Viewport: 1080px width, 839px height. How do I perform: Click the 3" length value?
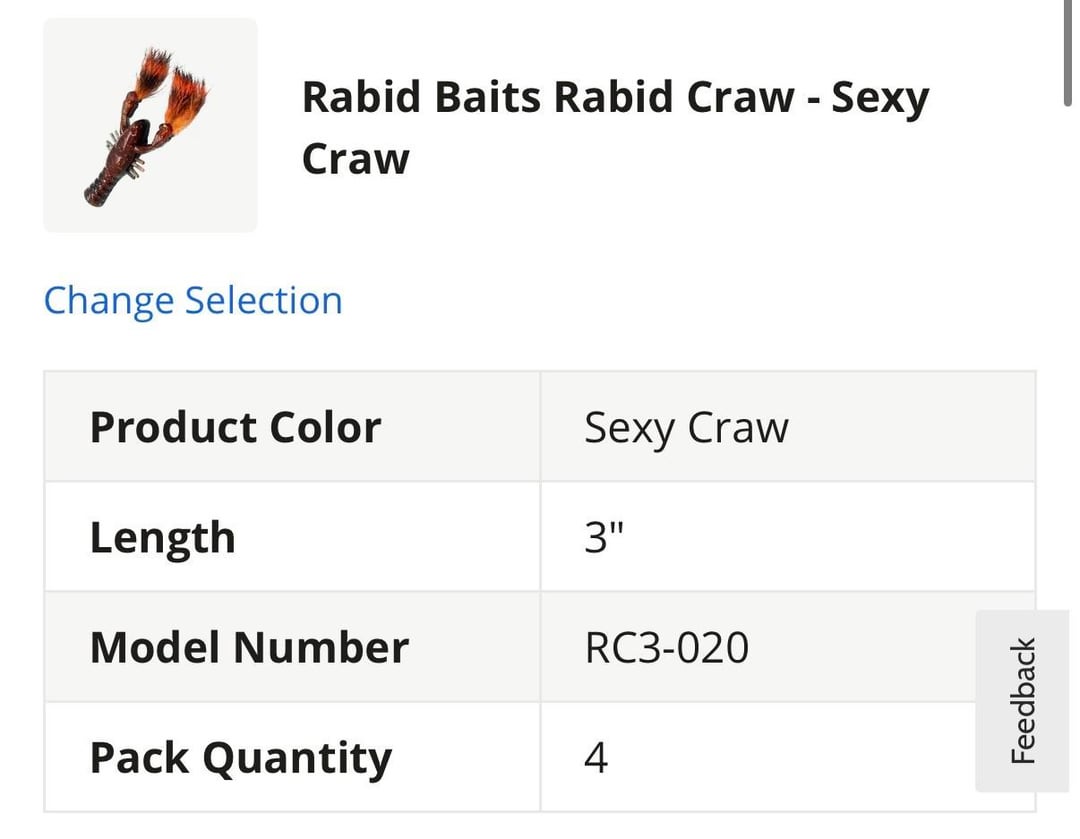pos(604,538)
